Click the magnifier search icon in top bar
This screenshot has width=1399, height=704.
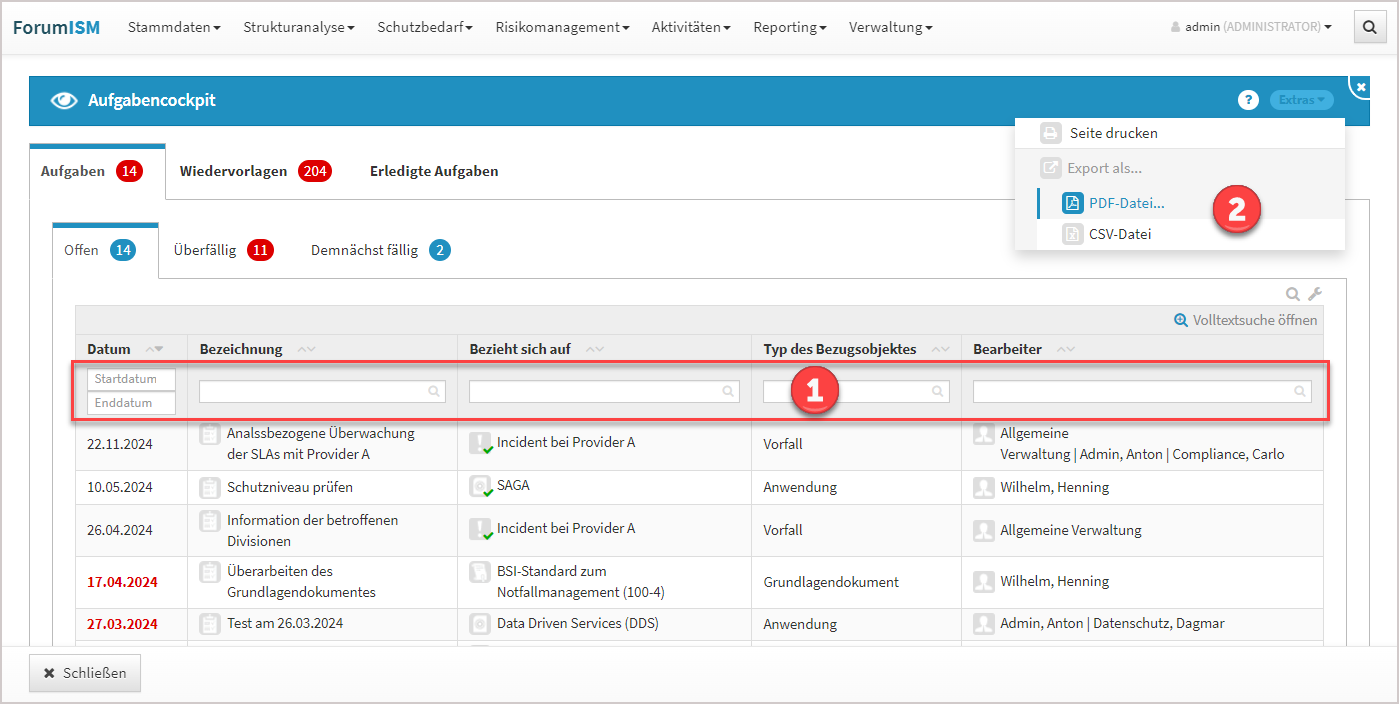(1369, 28)
